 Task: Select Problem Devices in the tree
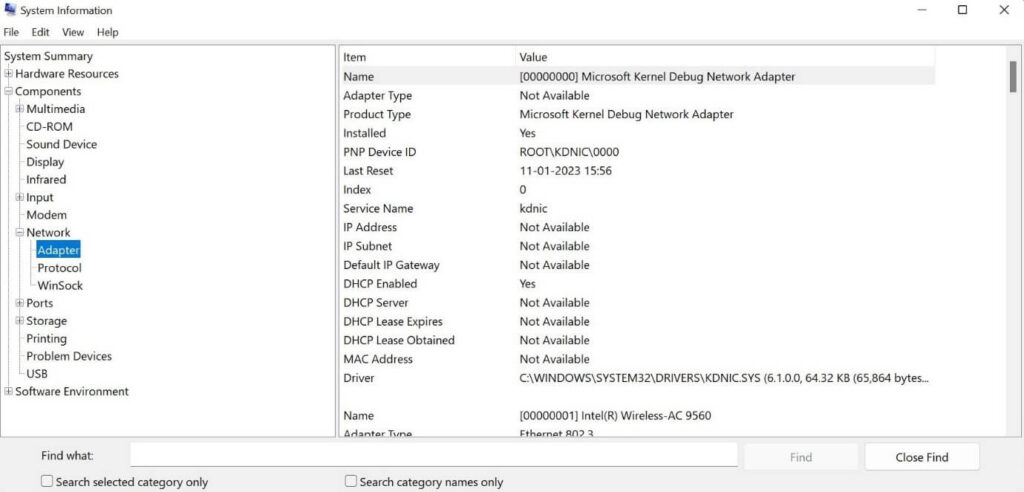(69, 356)
